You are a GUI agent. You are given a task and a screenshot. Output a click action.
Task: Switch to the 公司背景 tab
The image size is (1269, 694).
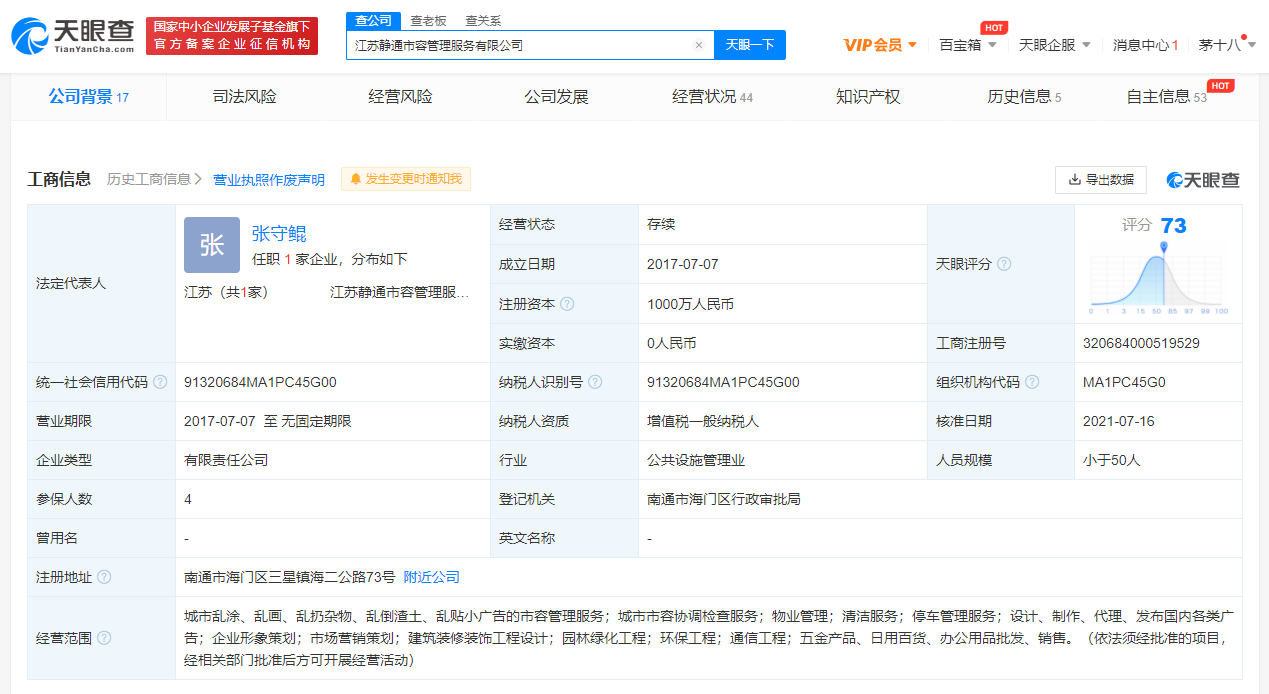point(89,97)
